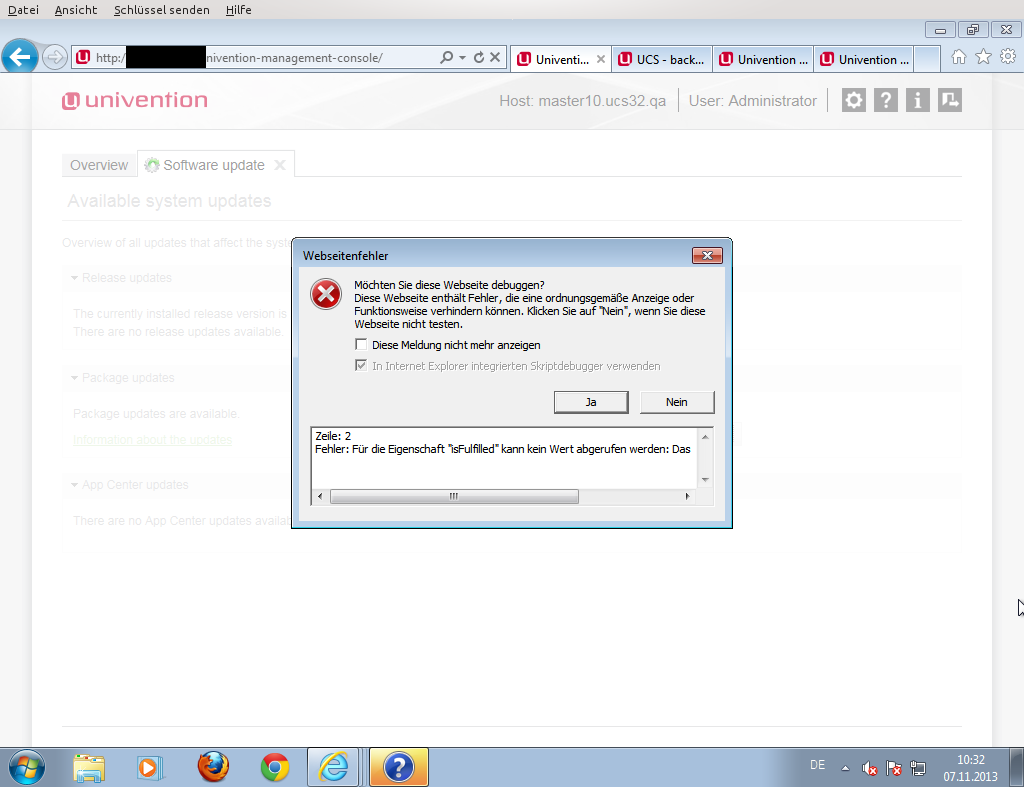Click the refresh icon in address bar
The width and height of the screenshot is (1024, 787).
[478, 58]
